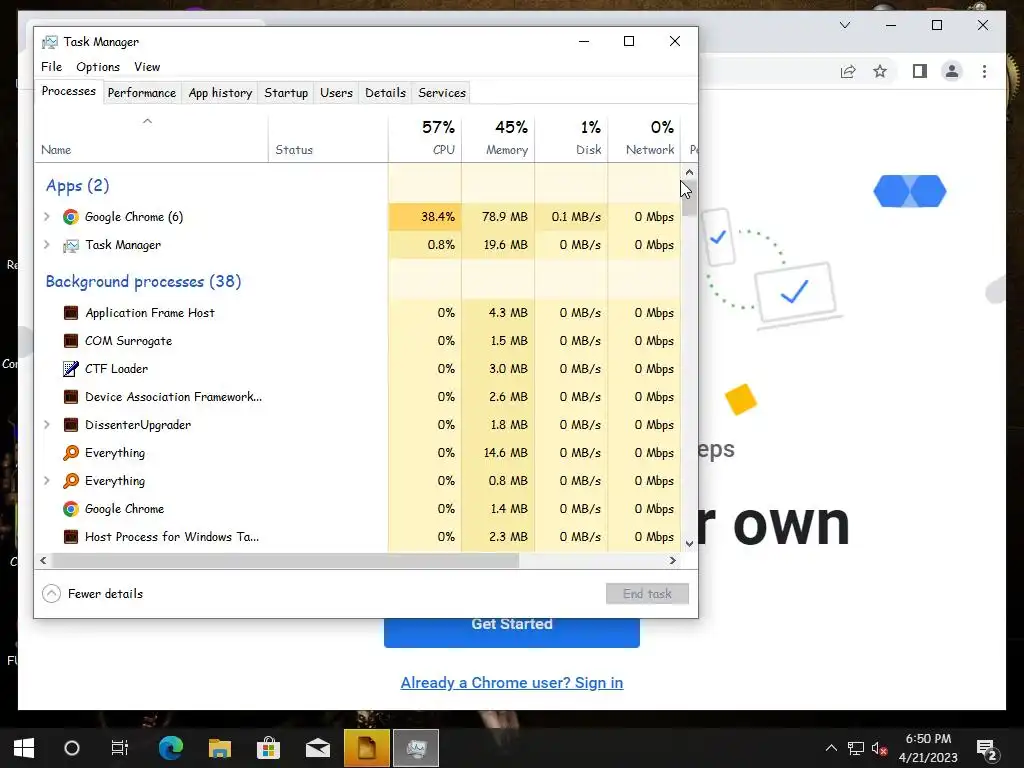1024x768 pixels.
Task: Click the DissenterUpgrader process icon
Action: (71, 425)
